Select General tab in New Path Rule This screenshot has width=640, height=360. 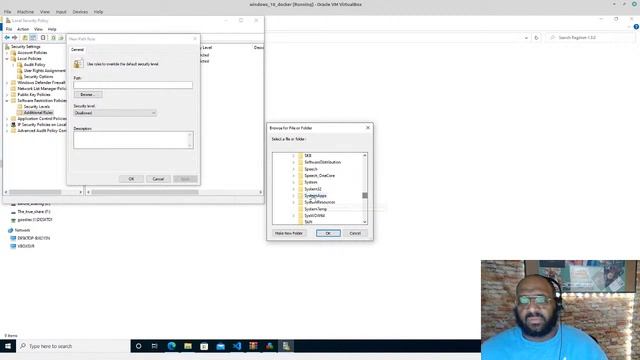(77, 49)
